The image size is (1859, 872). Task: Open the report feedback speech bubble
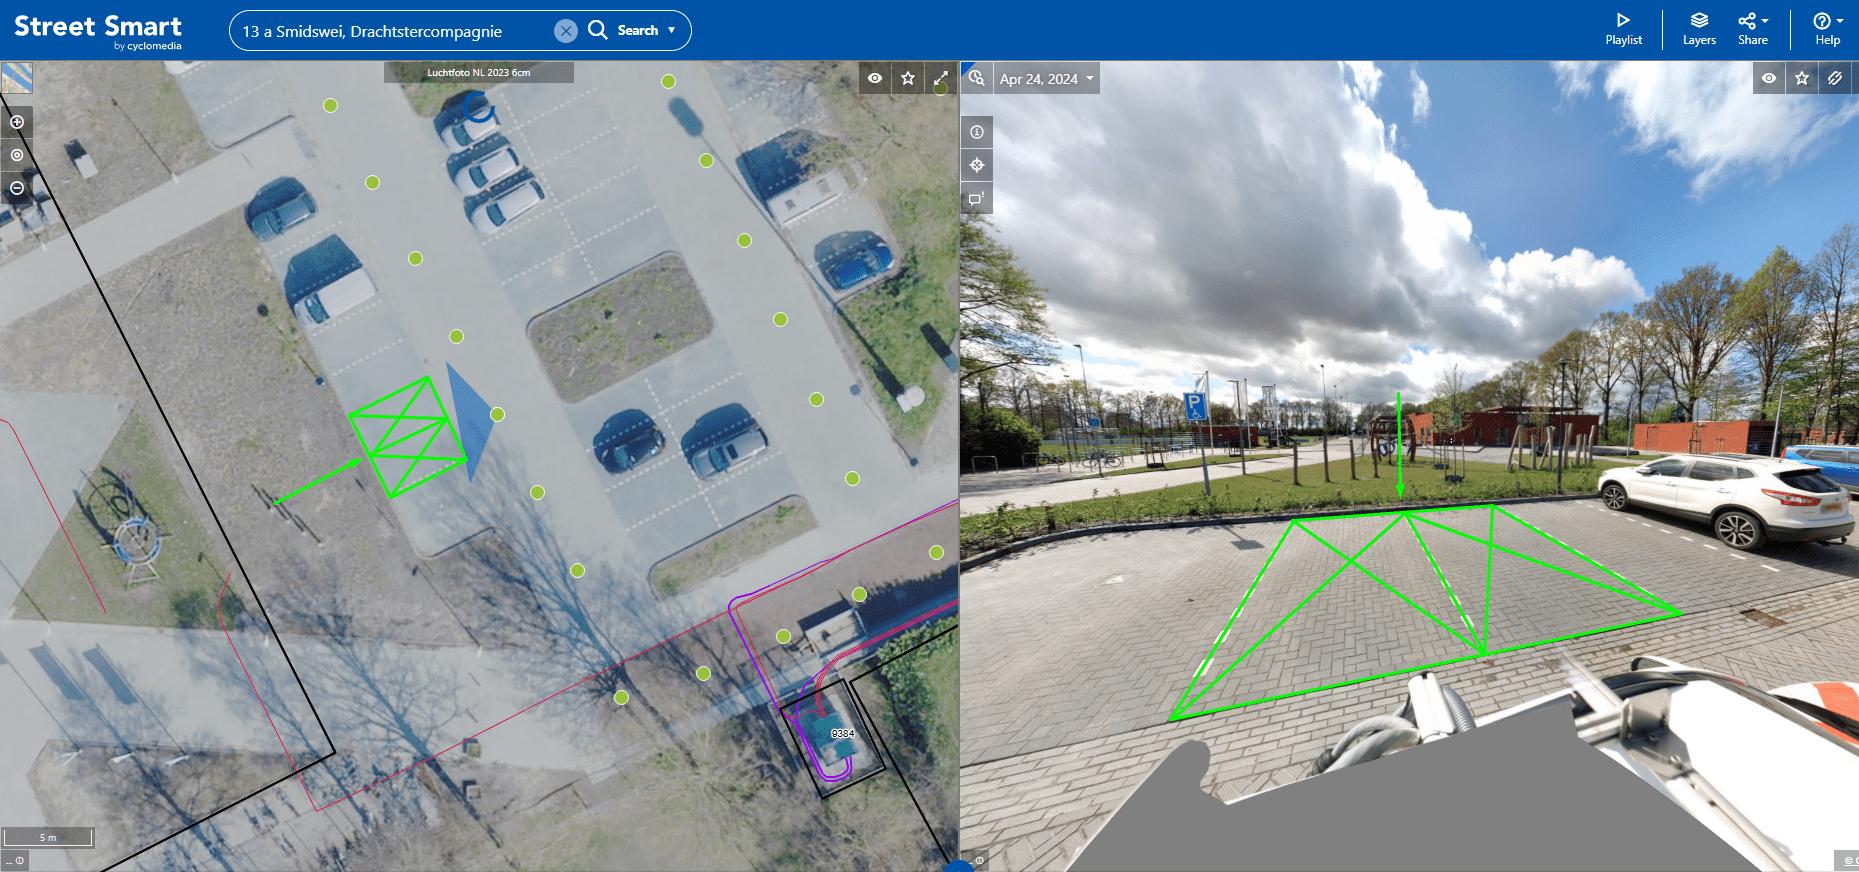(x=977, y=199)
